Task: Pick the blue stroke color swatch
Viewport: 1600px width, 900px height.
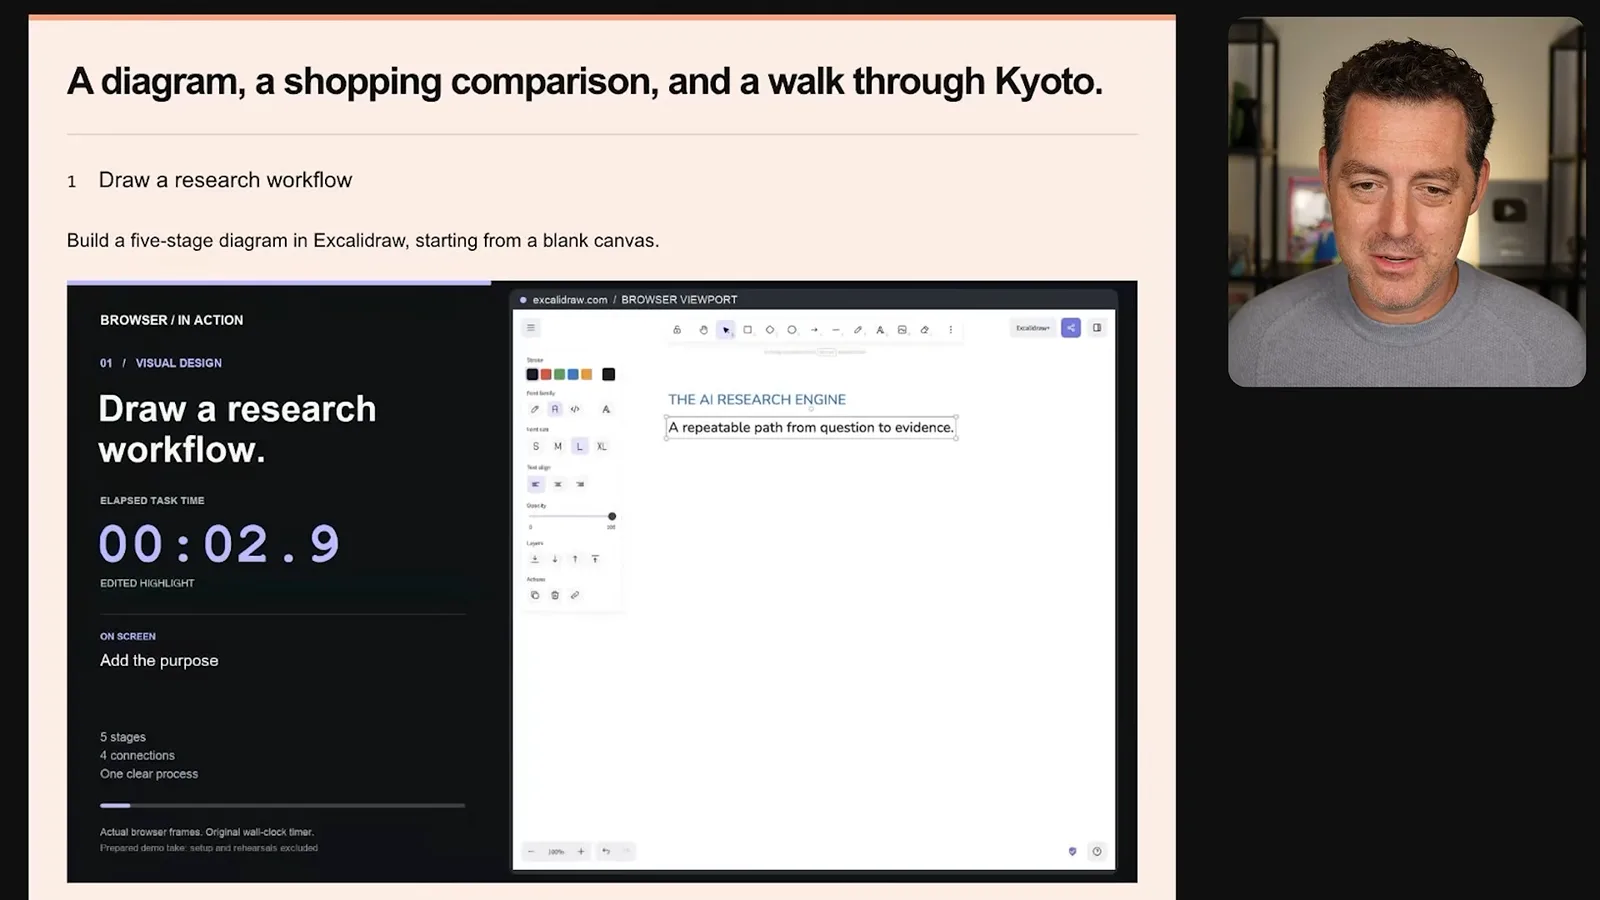Action: click(573, 375)
